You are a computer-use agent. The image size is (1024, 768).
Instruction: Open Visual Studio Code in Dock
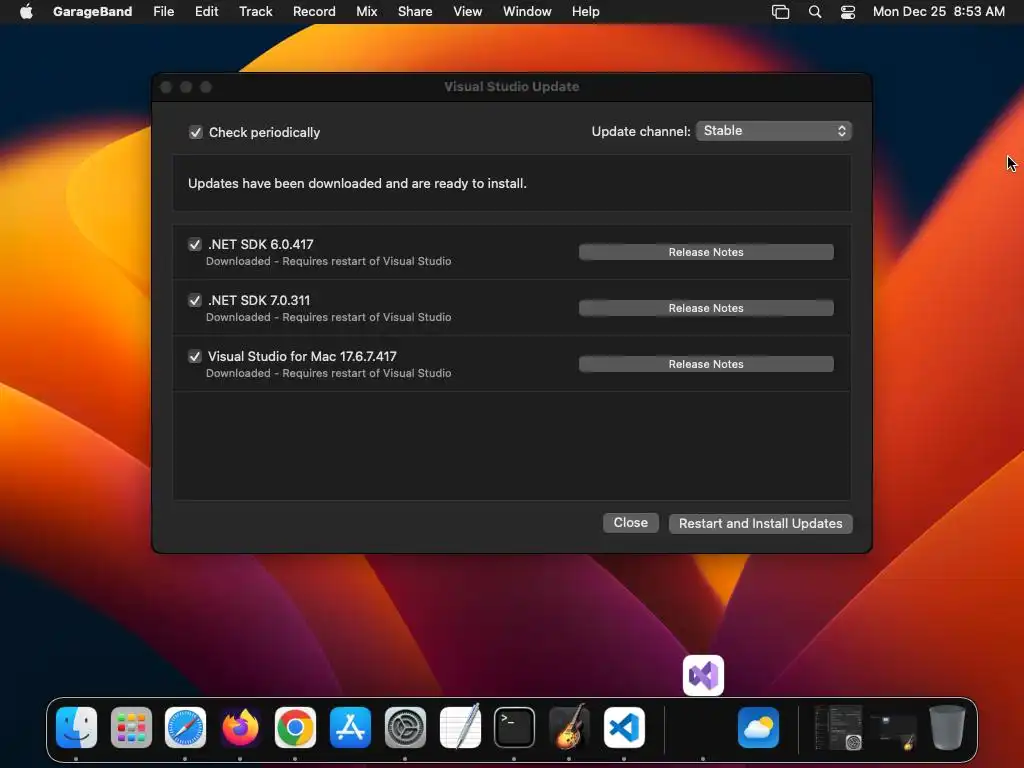point(624,727)
